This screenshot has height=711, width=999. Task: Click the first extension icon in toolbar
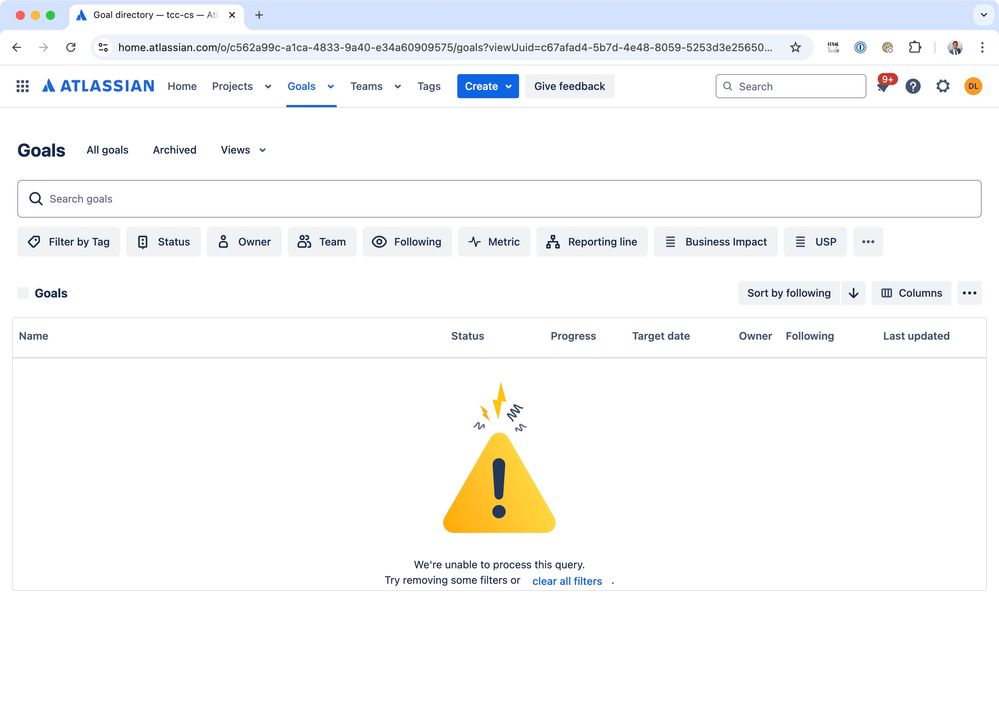833,47
